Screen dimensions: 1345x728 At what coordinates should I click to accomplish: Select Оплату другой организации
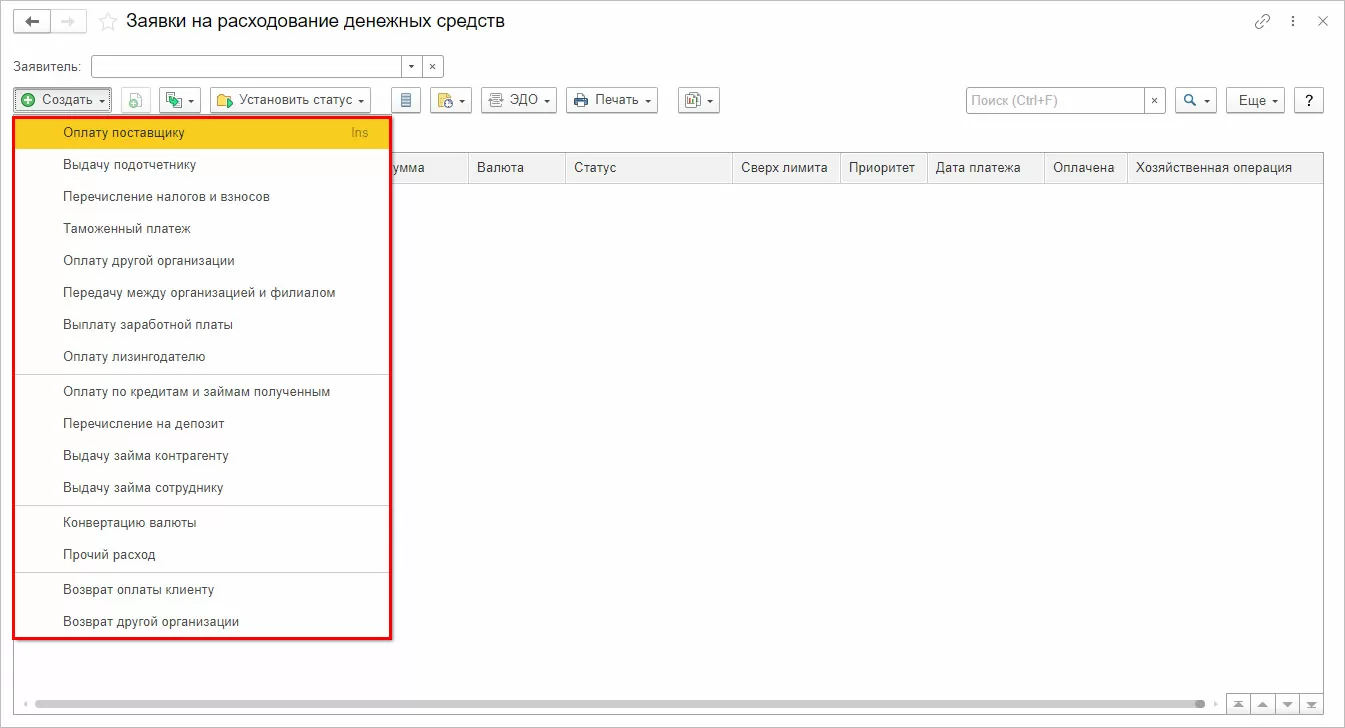(x=202, y=260)
